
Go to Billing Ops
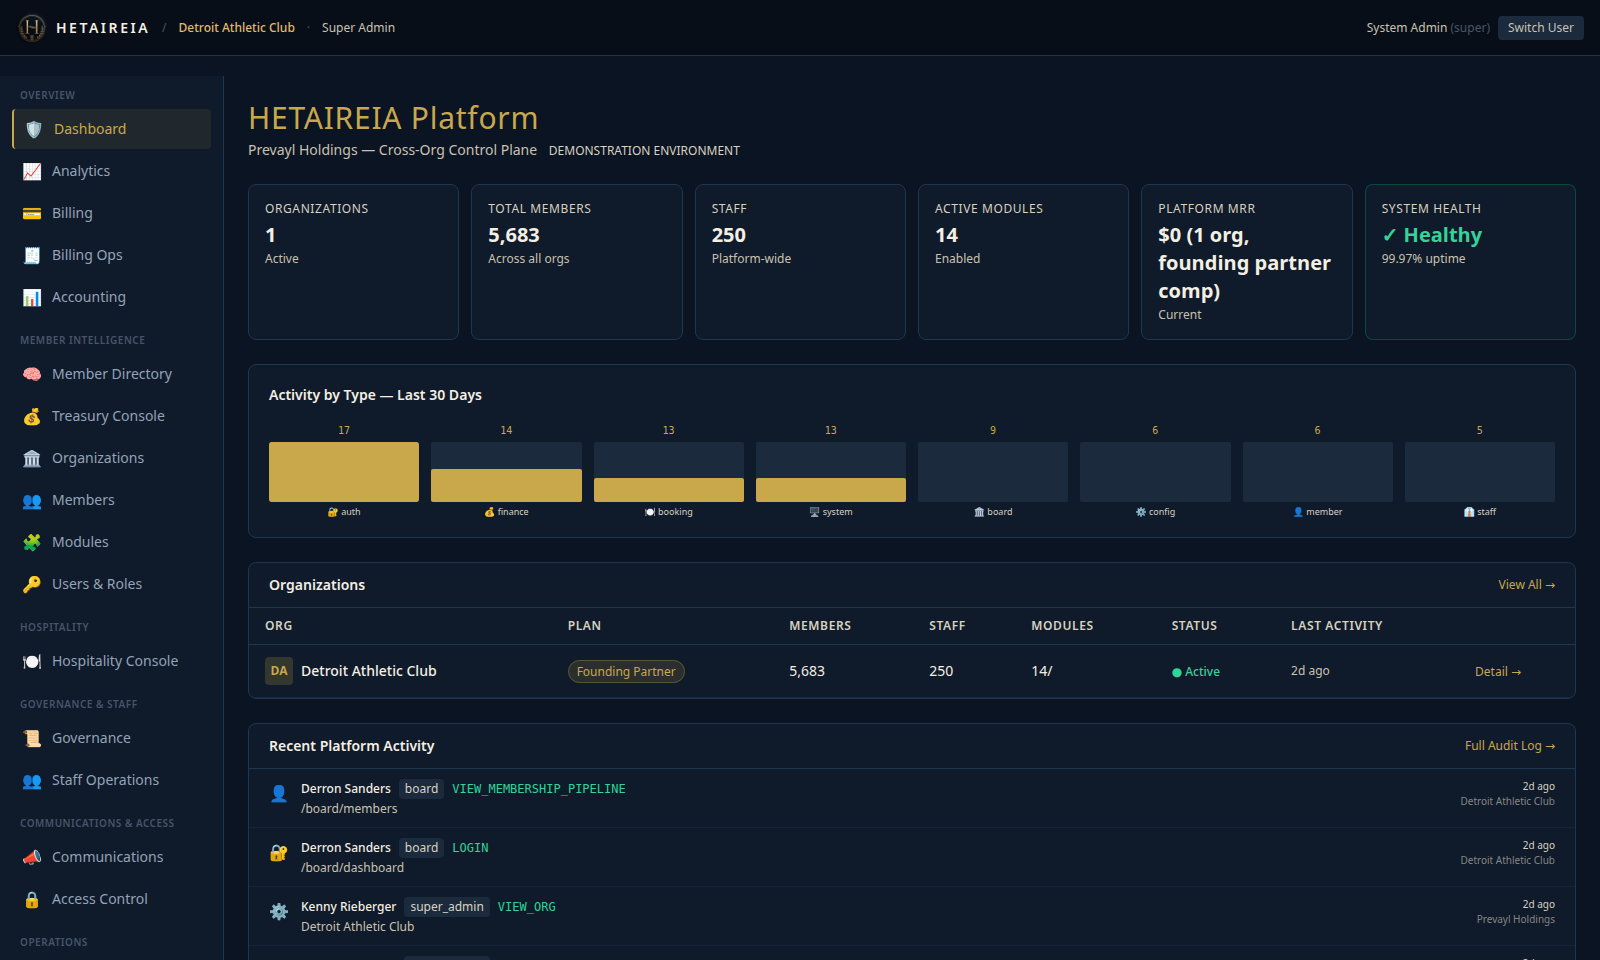point(112,255)
